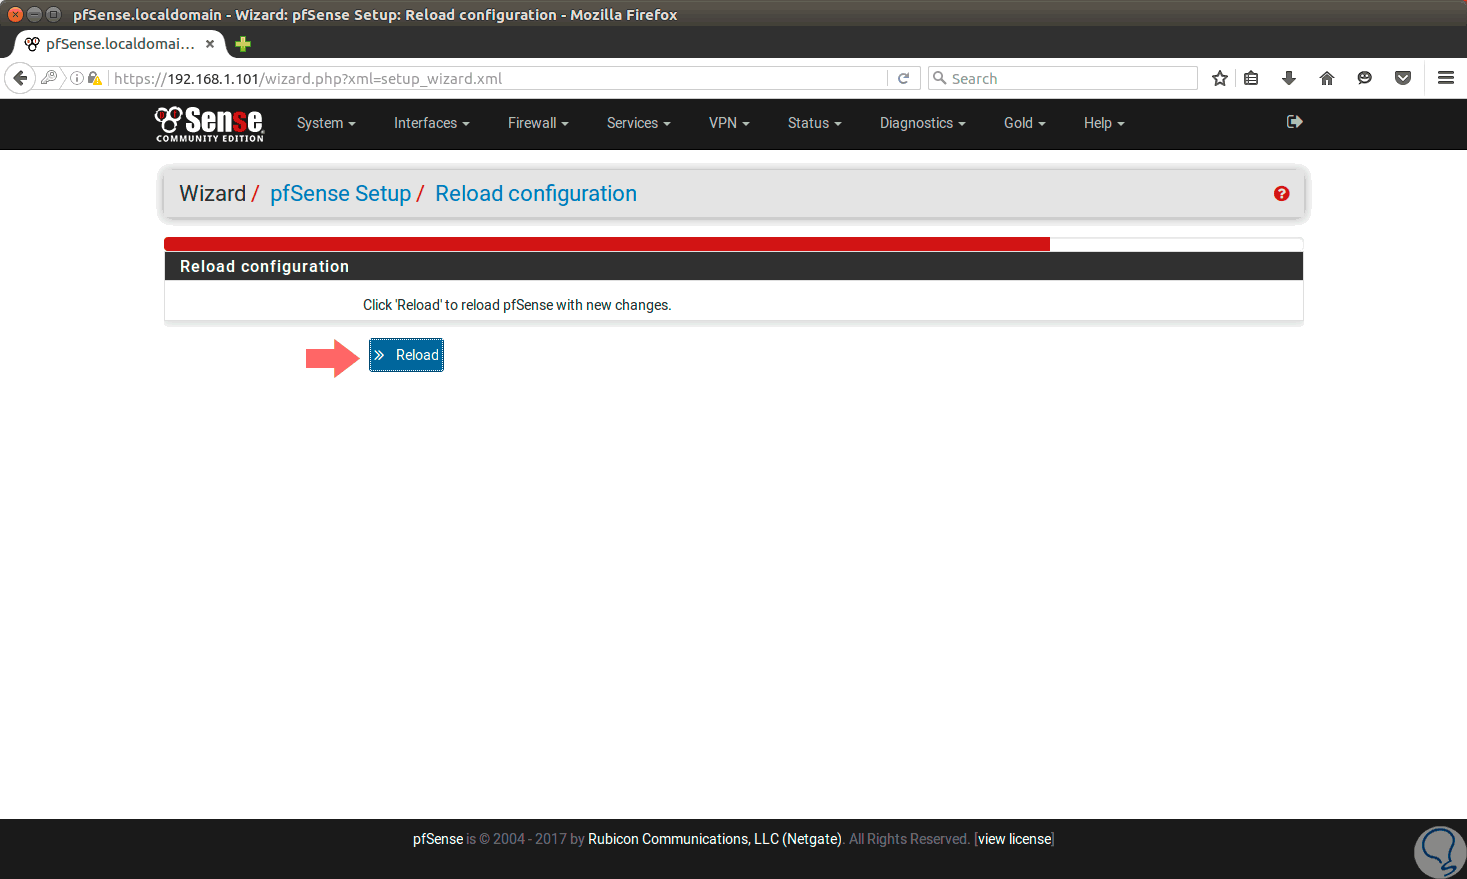
Task: Click the password key icon beside the back button
Action: [x=49, y=78]
